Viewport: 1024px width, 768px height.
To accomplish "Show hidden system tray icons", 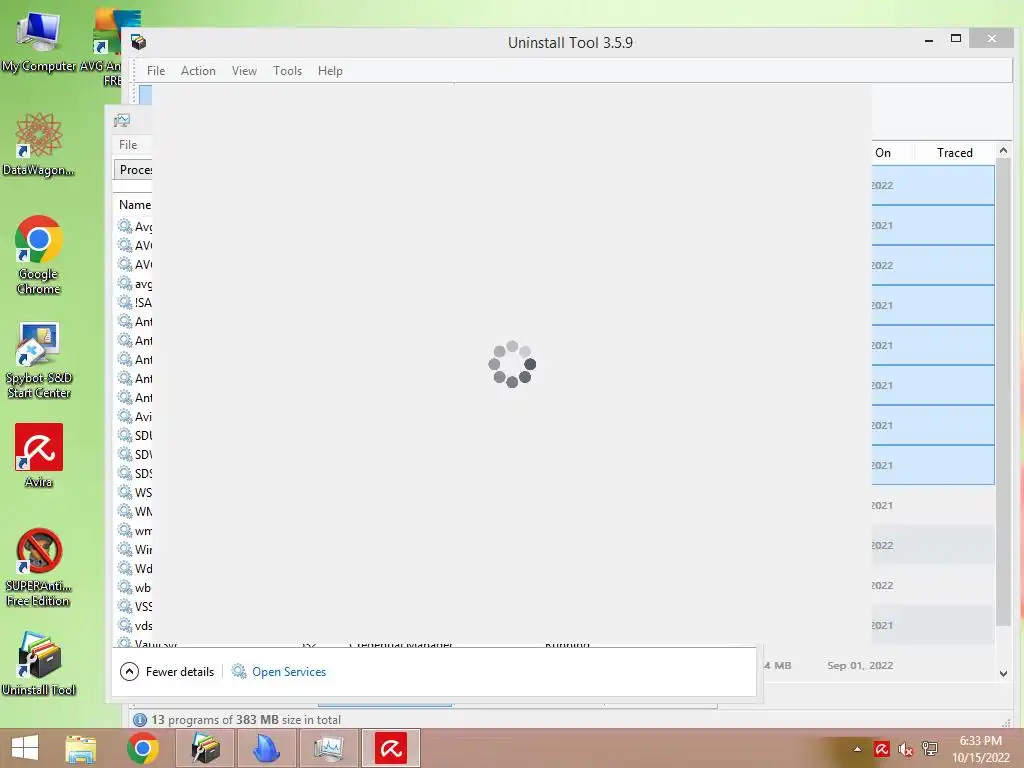I will [857, 749].
